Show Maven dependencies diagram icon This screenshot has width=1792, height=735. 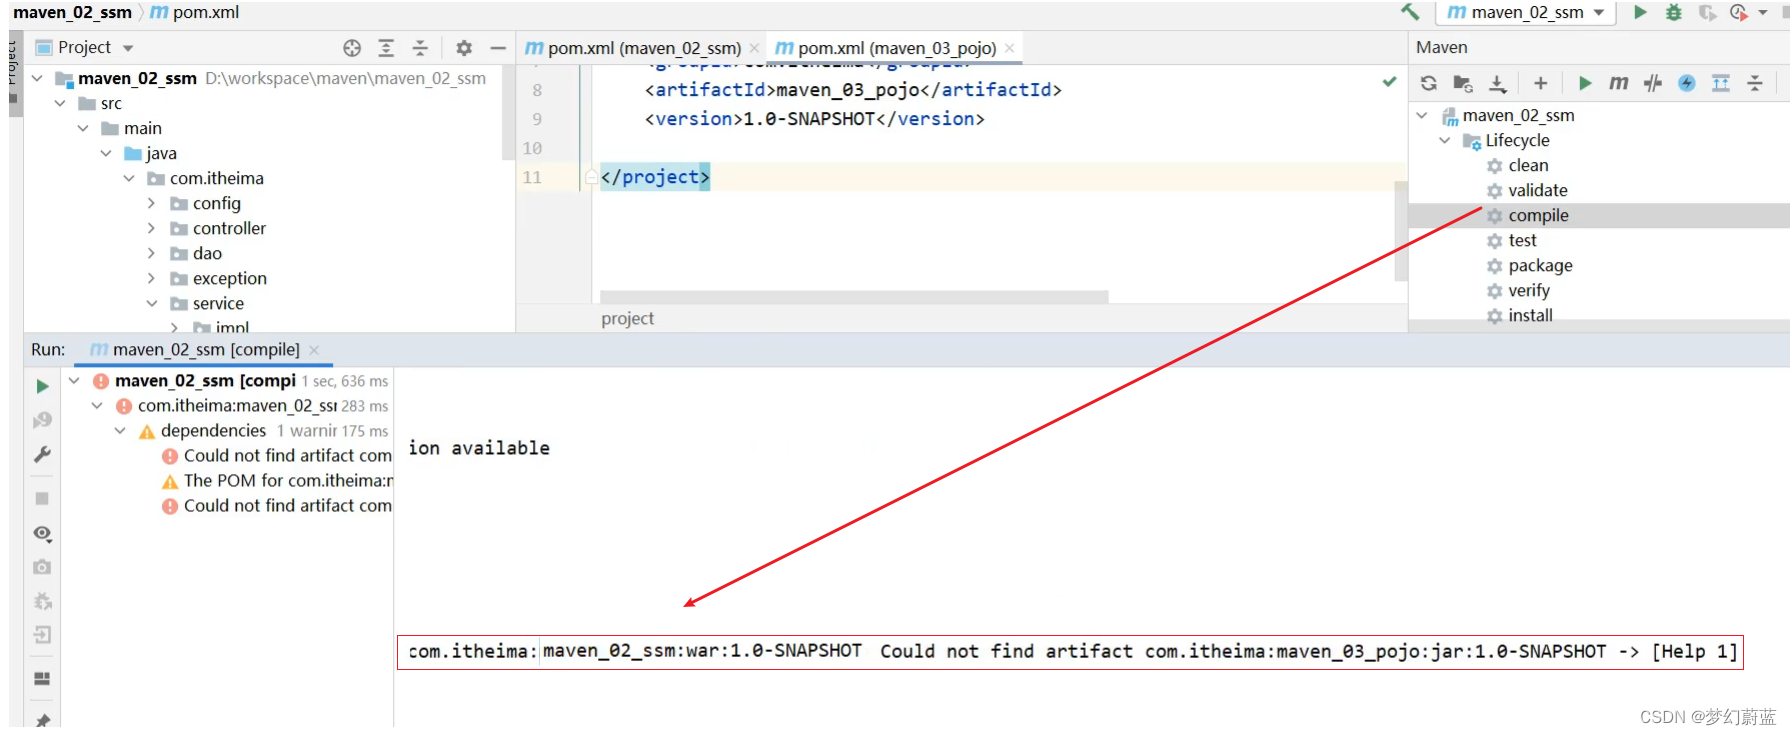pos(1721,83)
